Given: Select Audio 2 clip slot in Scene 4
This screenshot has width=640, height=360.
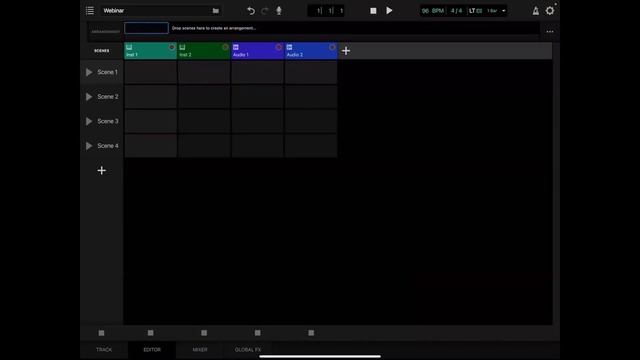Looking at the screenshot, I should tap(311, 146).
